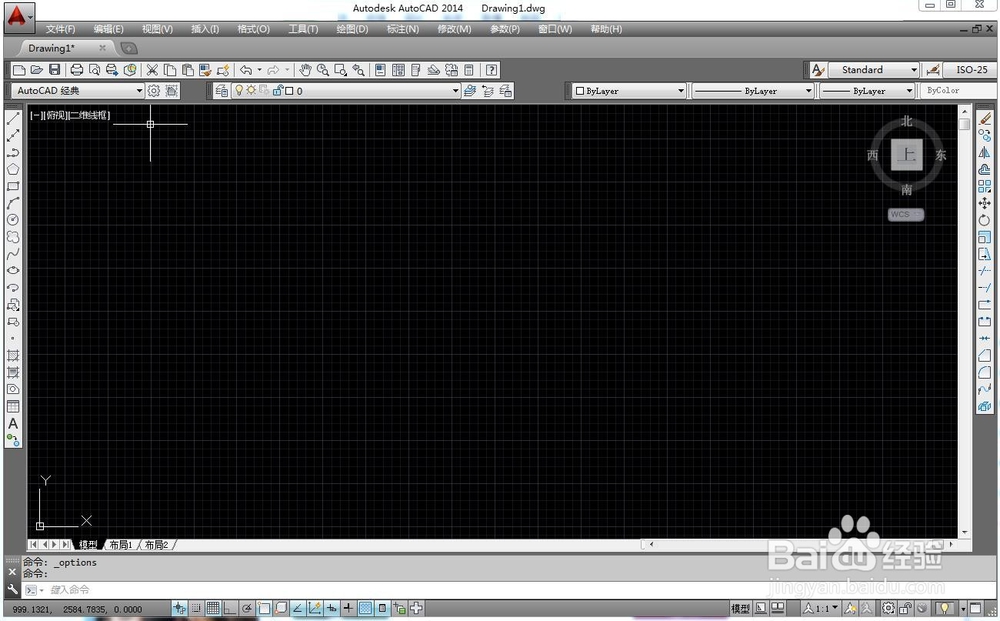Open the ByLayer color dropdown

[629, 91]
